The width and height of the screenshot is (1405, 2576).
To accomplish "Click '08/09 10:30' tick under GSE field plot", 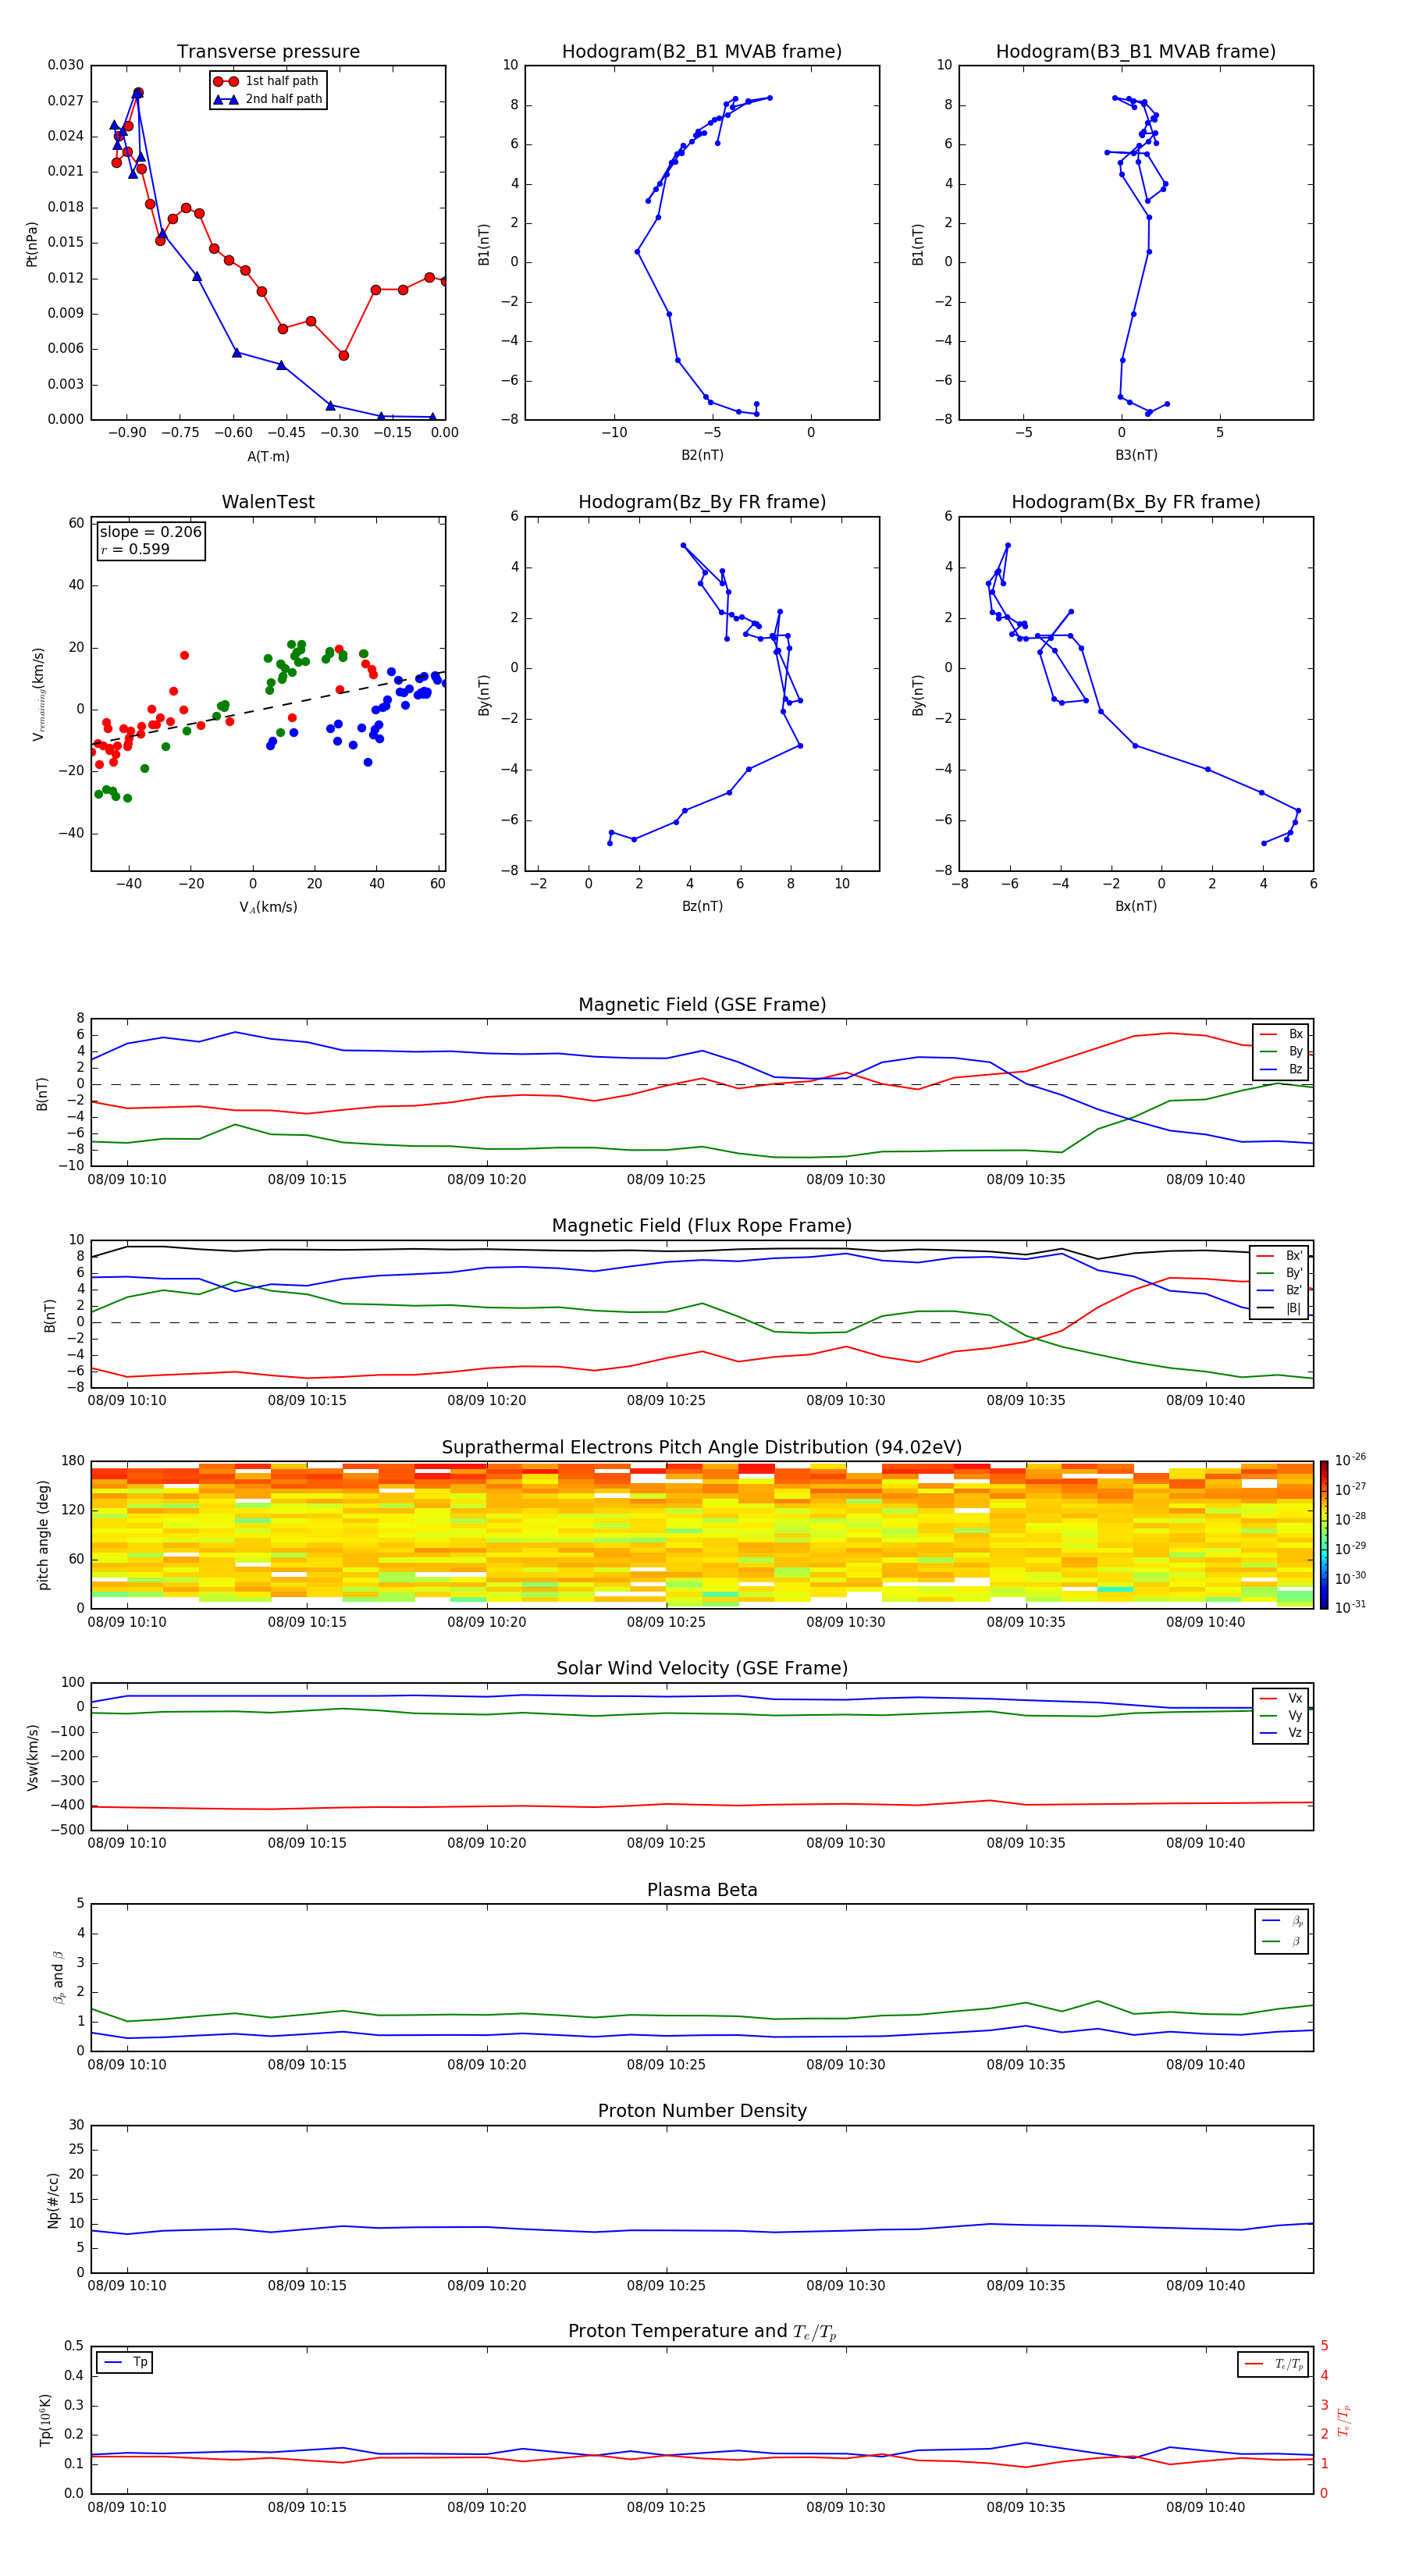I will tap(846, 1180).
